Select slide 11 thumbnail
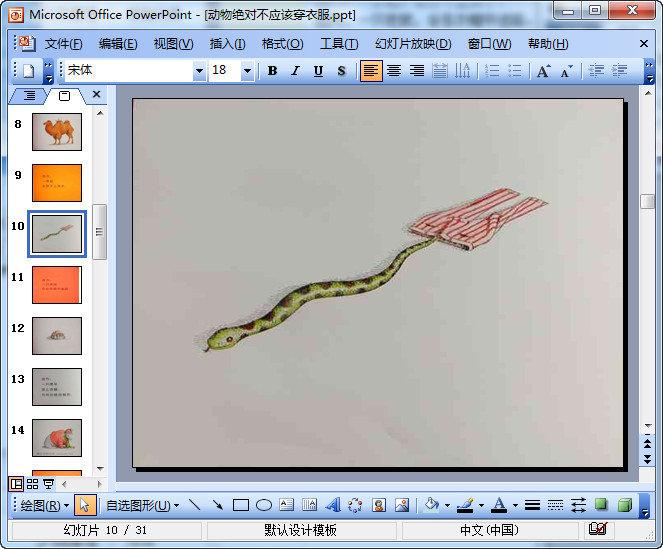Screen dimensions: 663x549 [x=57, y=285]
